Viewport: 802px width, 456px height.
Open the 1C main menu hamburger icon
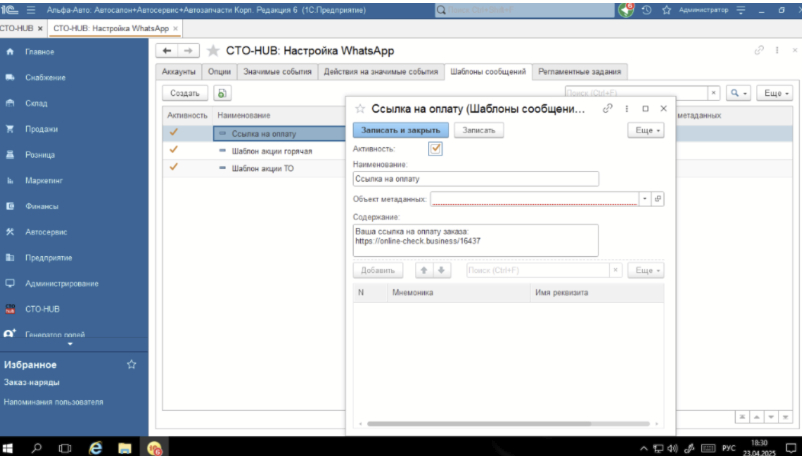click(x=31, y=10)
